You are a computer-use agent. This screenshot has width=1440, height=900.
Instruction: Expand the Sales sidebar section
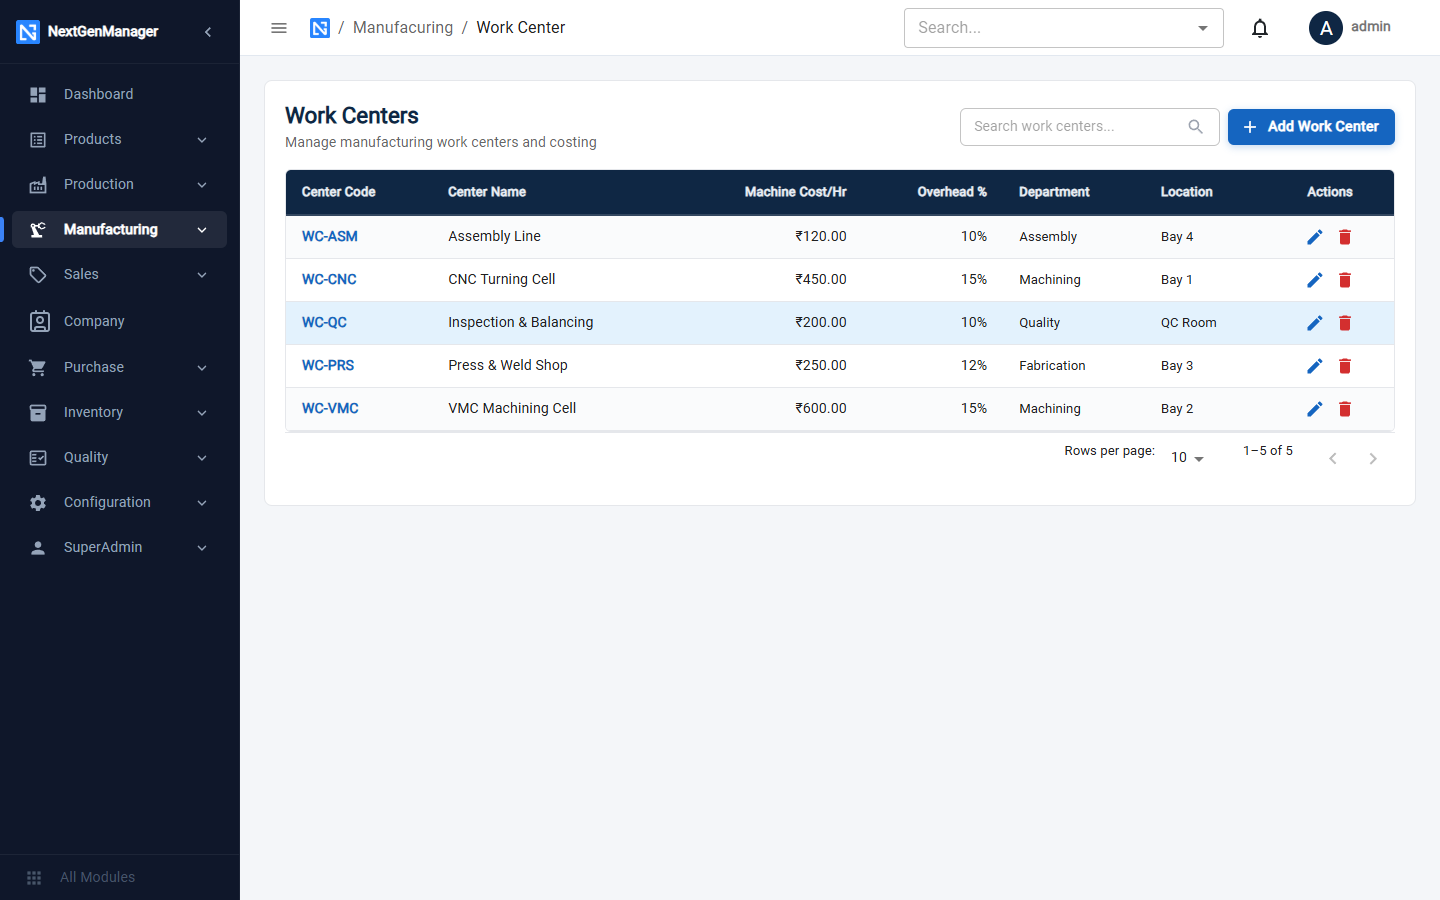click(x=120, y=275)
